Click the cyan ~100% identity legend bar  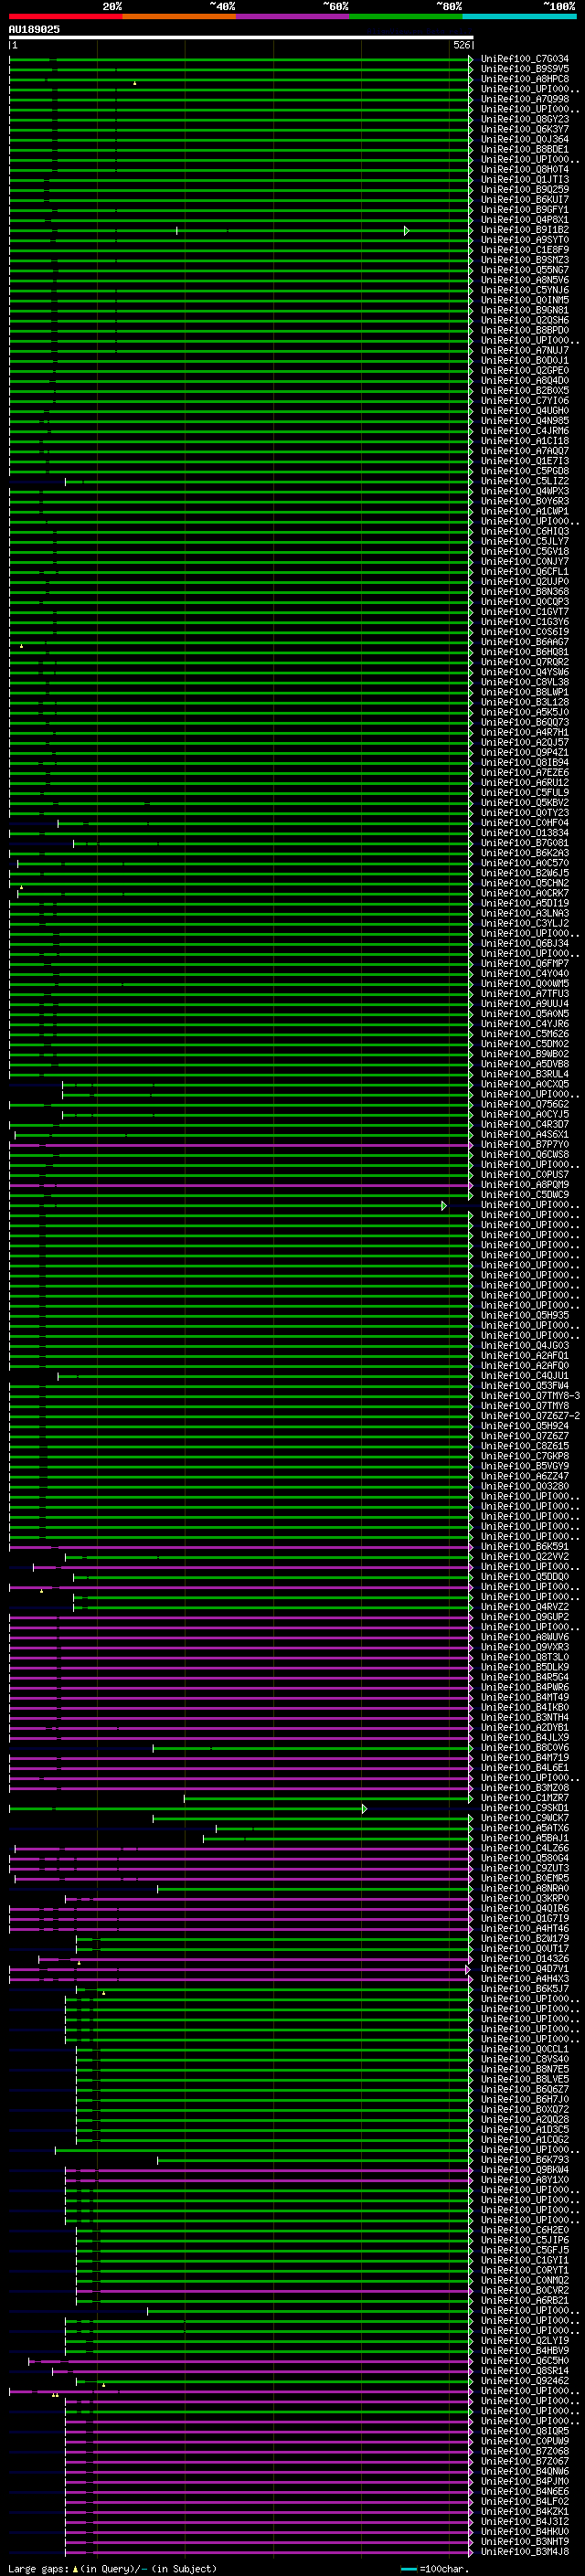click(x=519, y=16)
